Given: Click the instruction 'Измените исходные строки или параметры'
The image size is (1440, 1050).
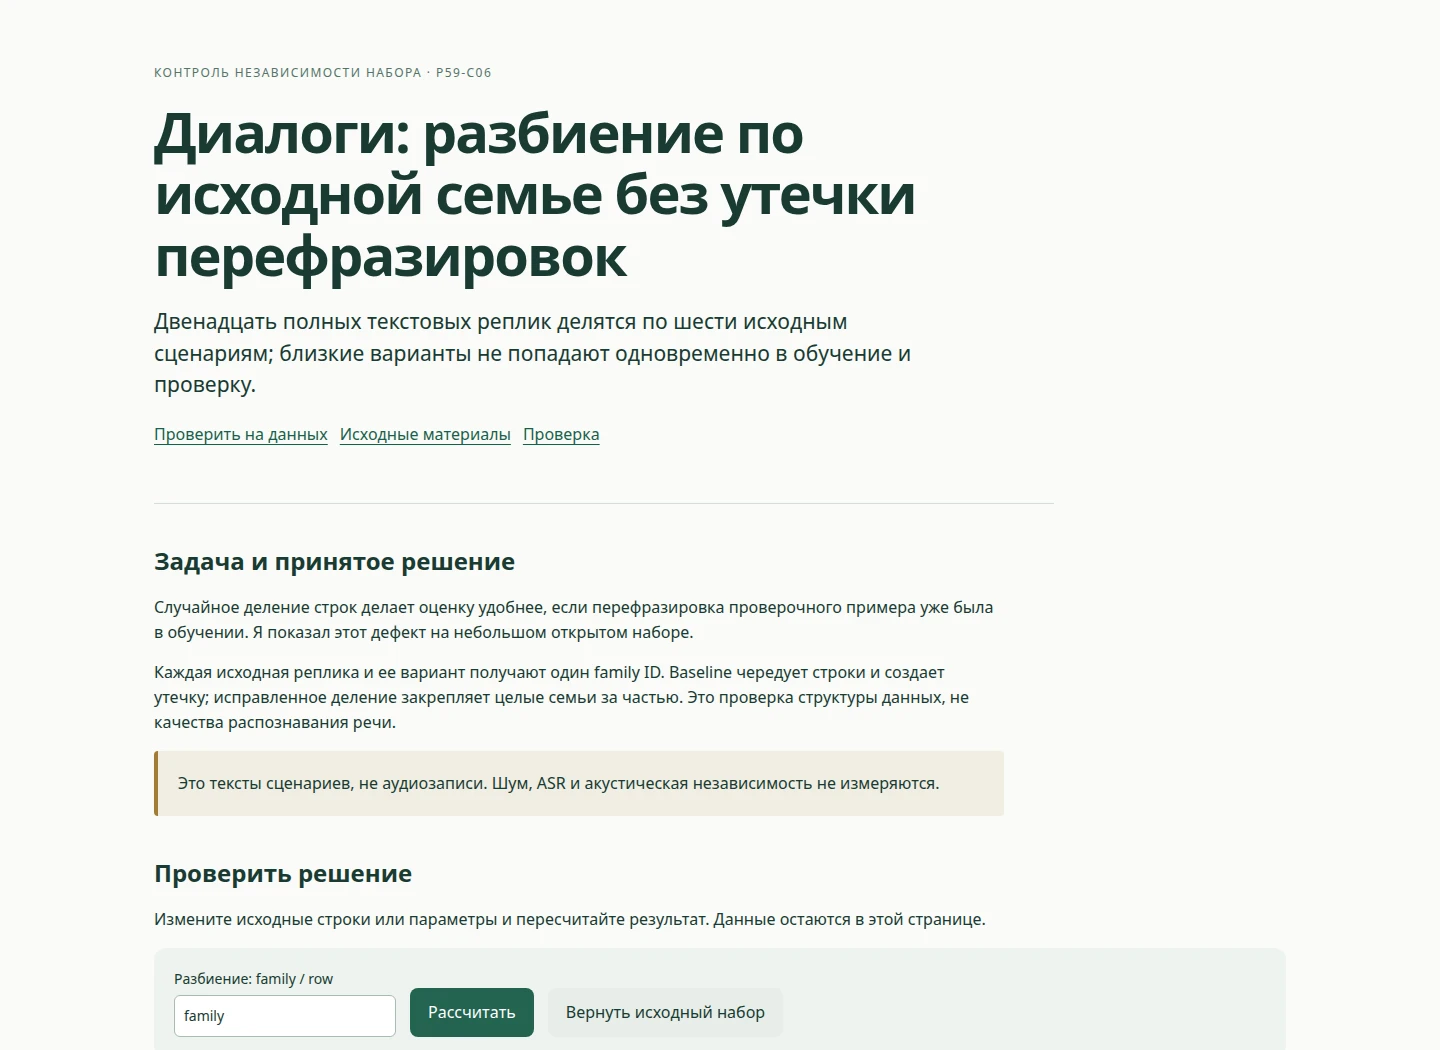Looking at the screenshot, I should tap(570, 919).
